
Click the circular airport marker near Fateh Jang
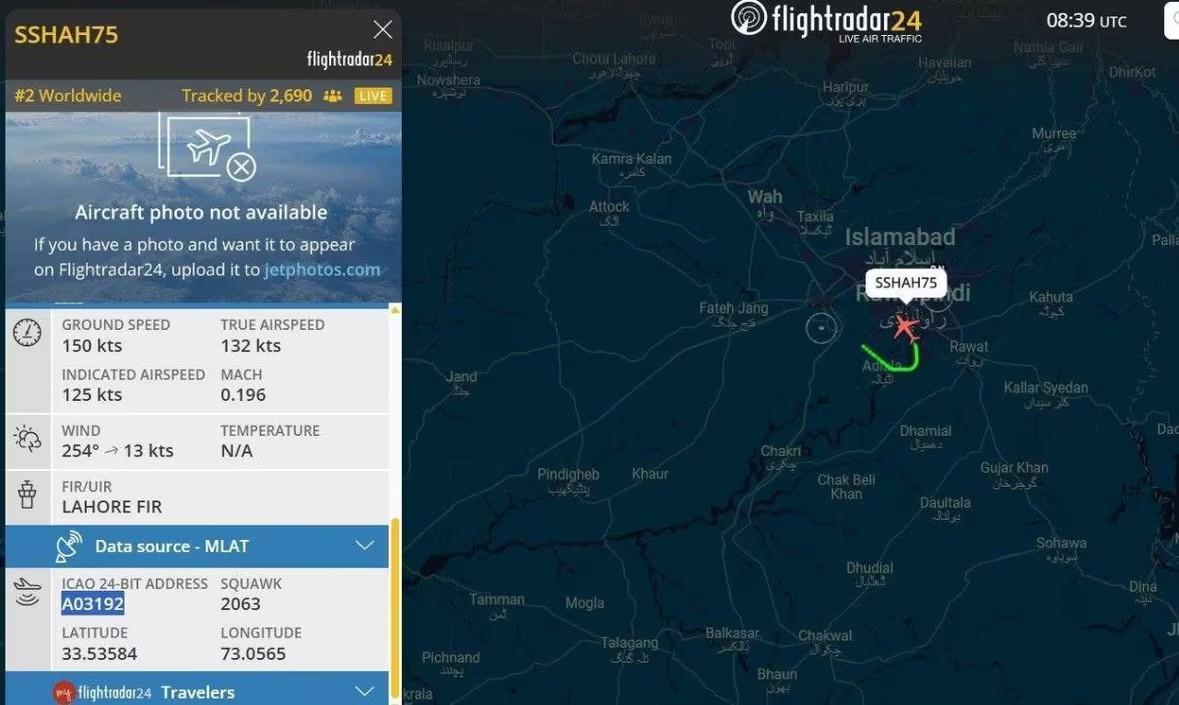(820, 328)
